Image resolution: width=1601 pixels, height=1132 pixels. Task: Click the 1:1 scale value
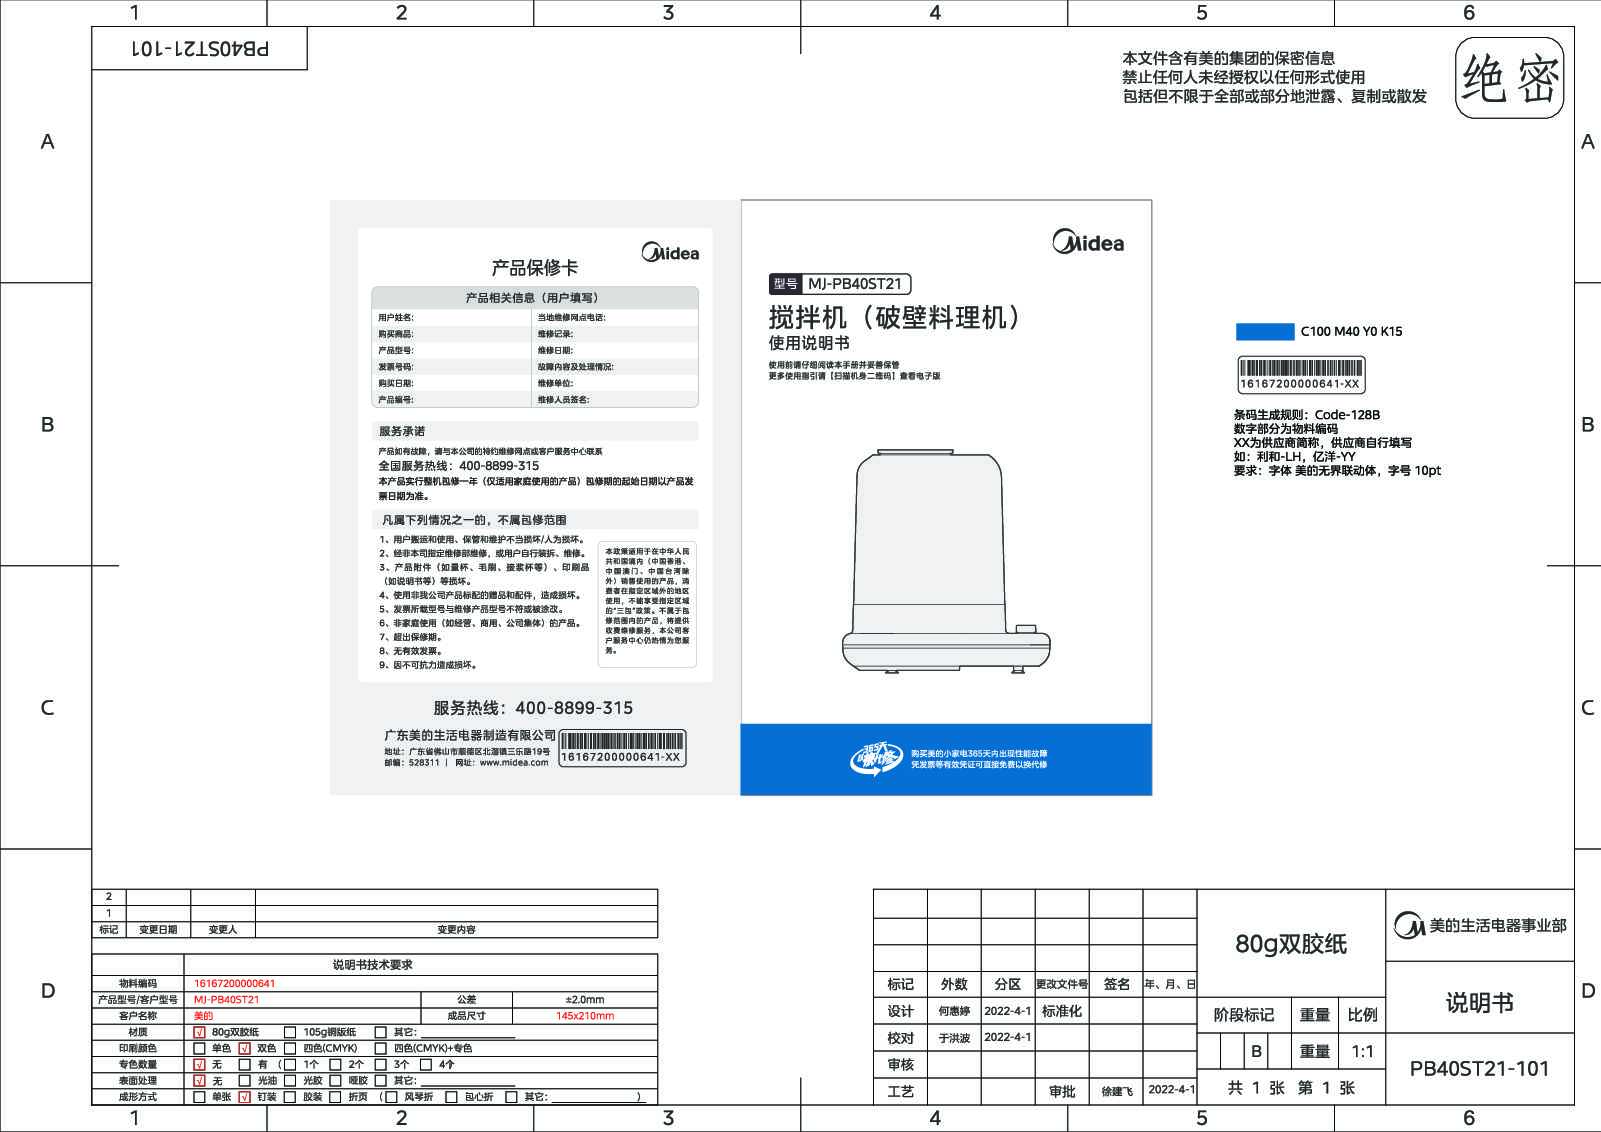(1362, 1051)
